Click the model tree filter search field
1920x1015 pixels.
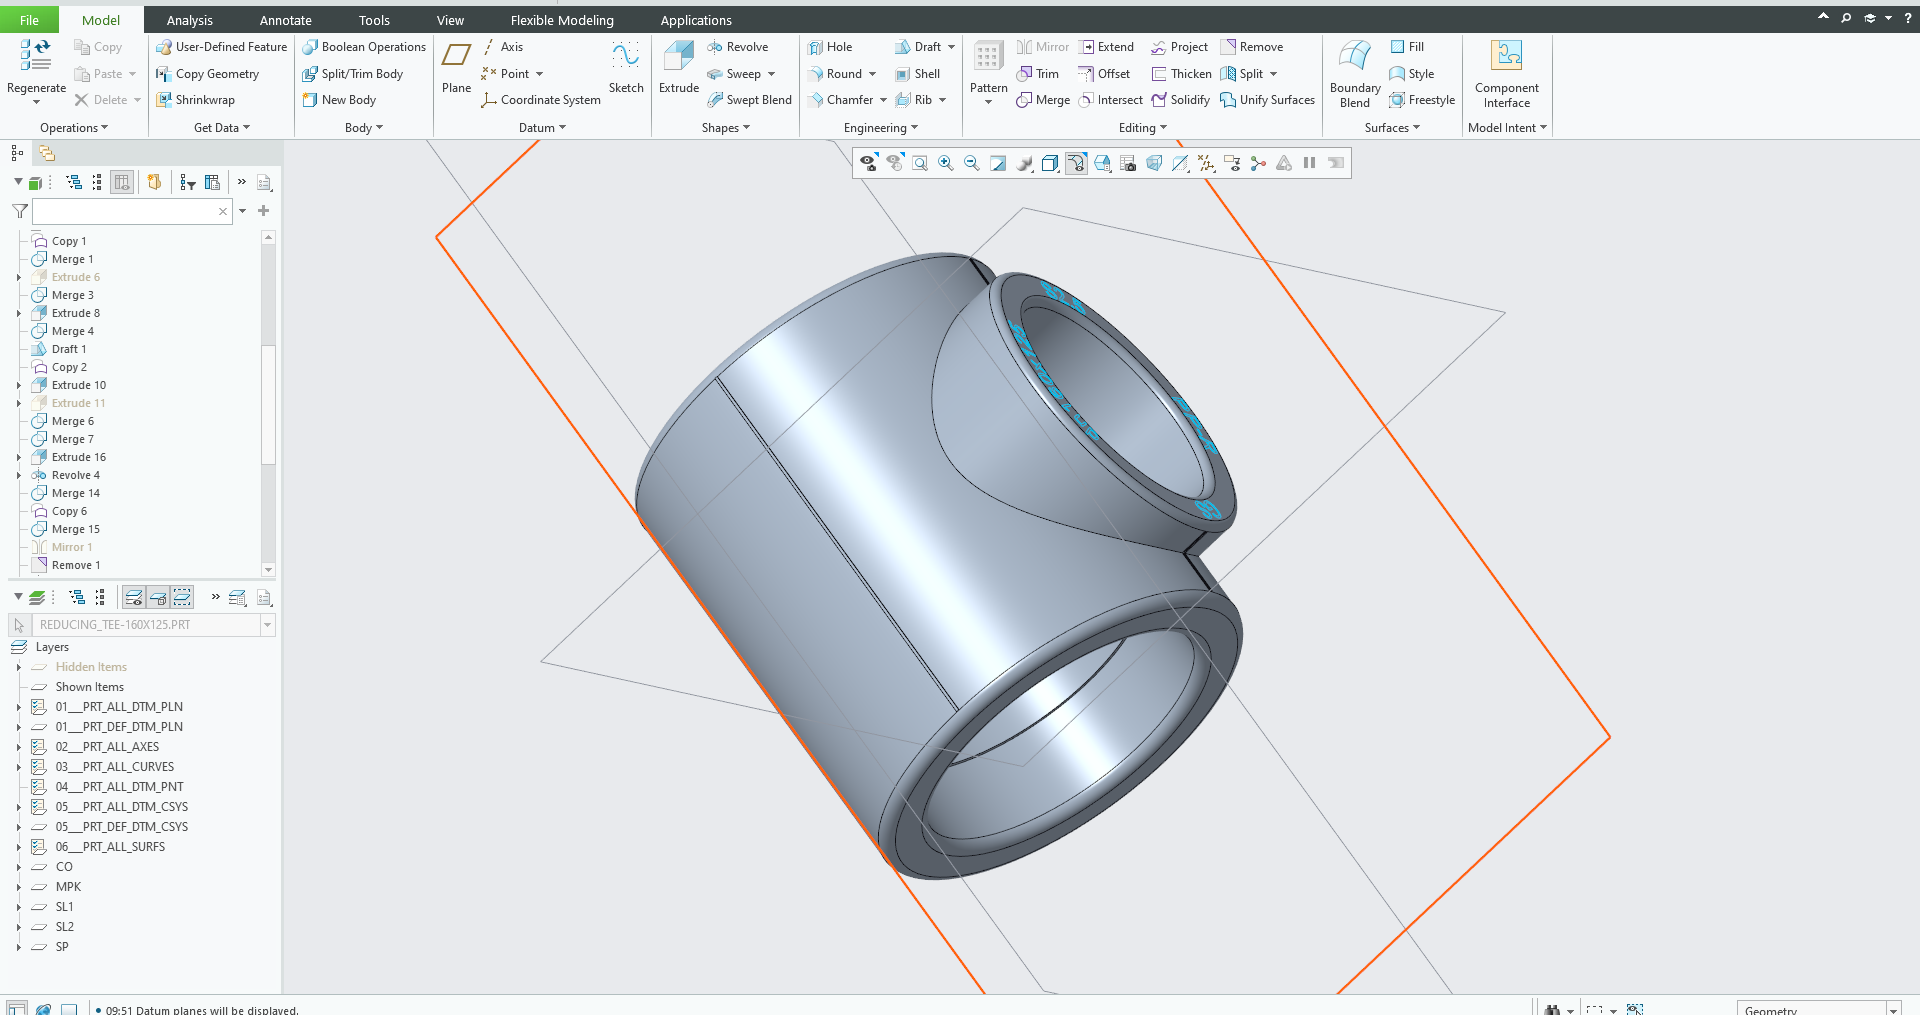pyautogui.click(x=124, y=212)
